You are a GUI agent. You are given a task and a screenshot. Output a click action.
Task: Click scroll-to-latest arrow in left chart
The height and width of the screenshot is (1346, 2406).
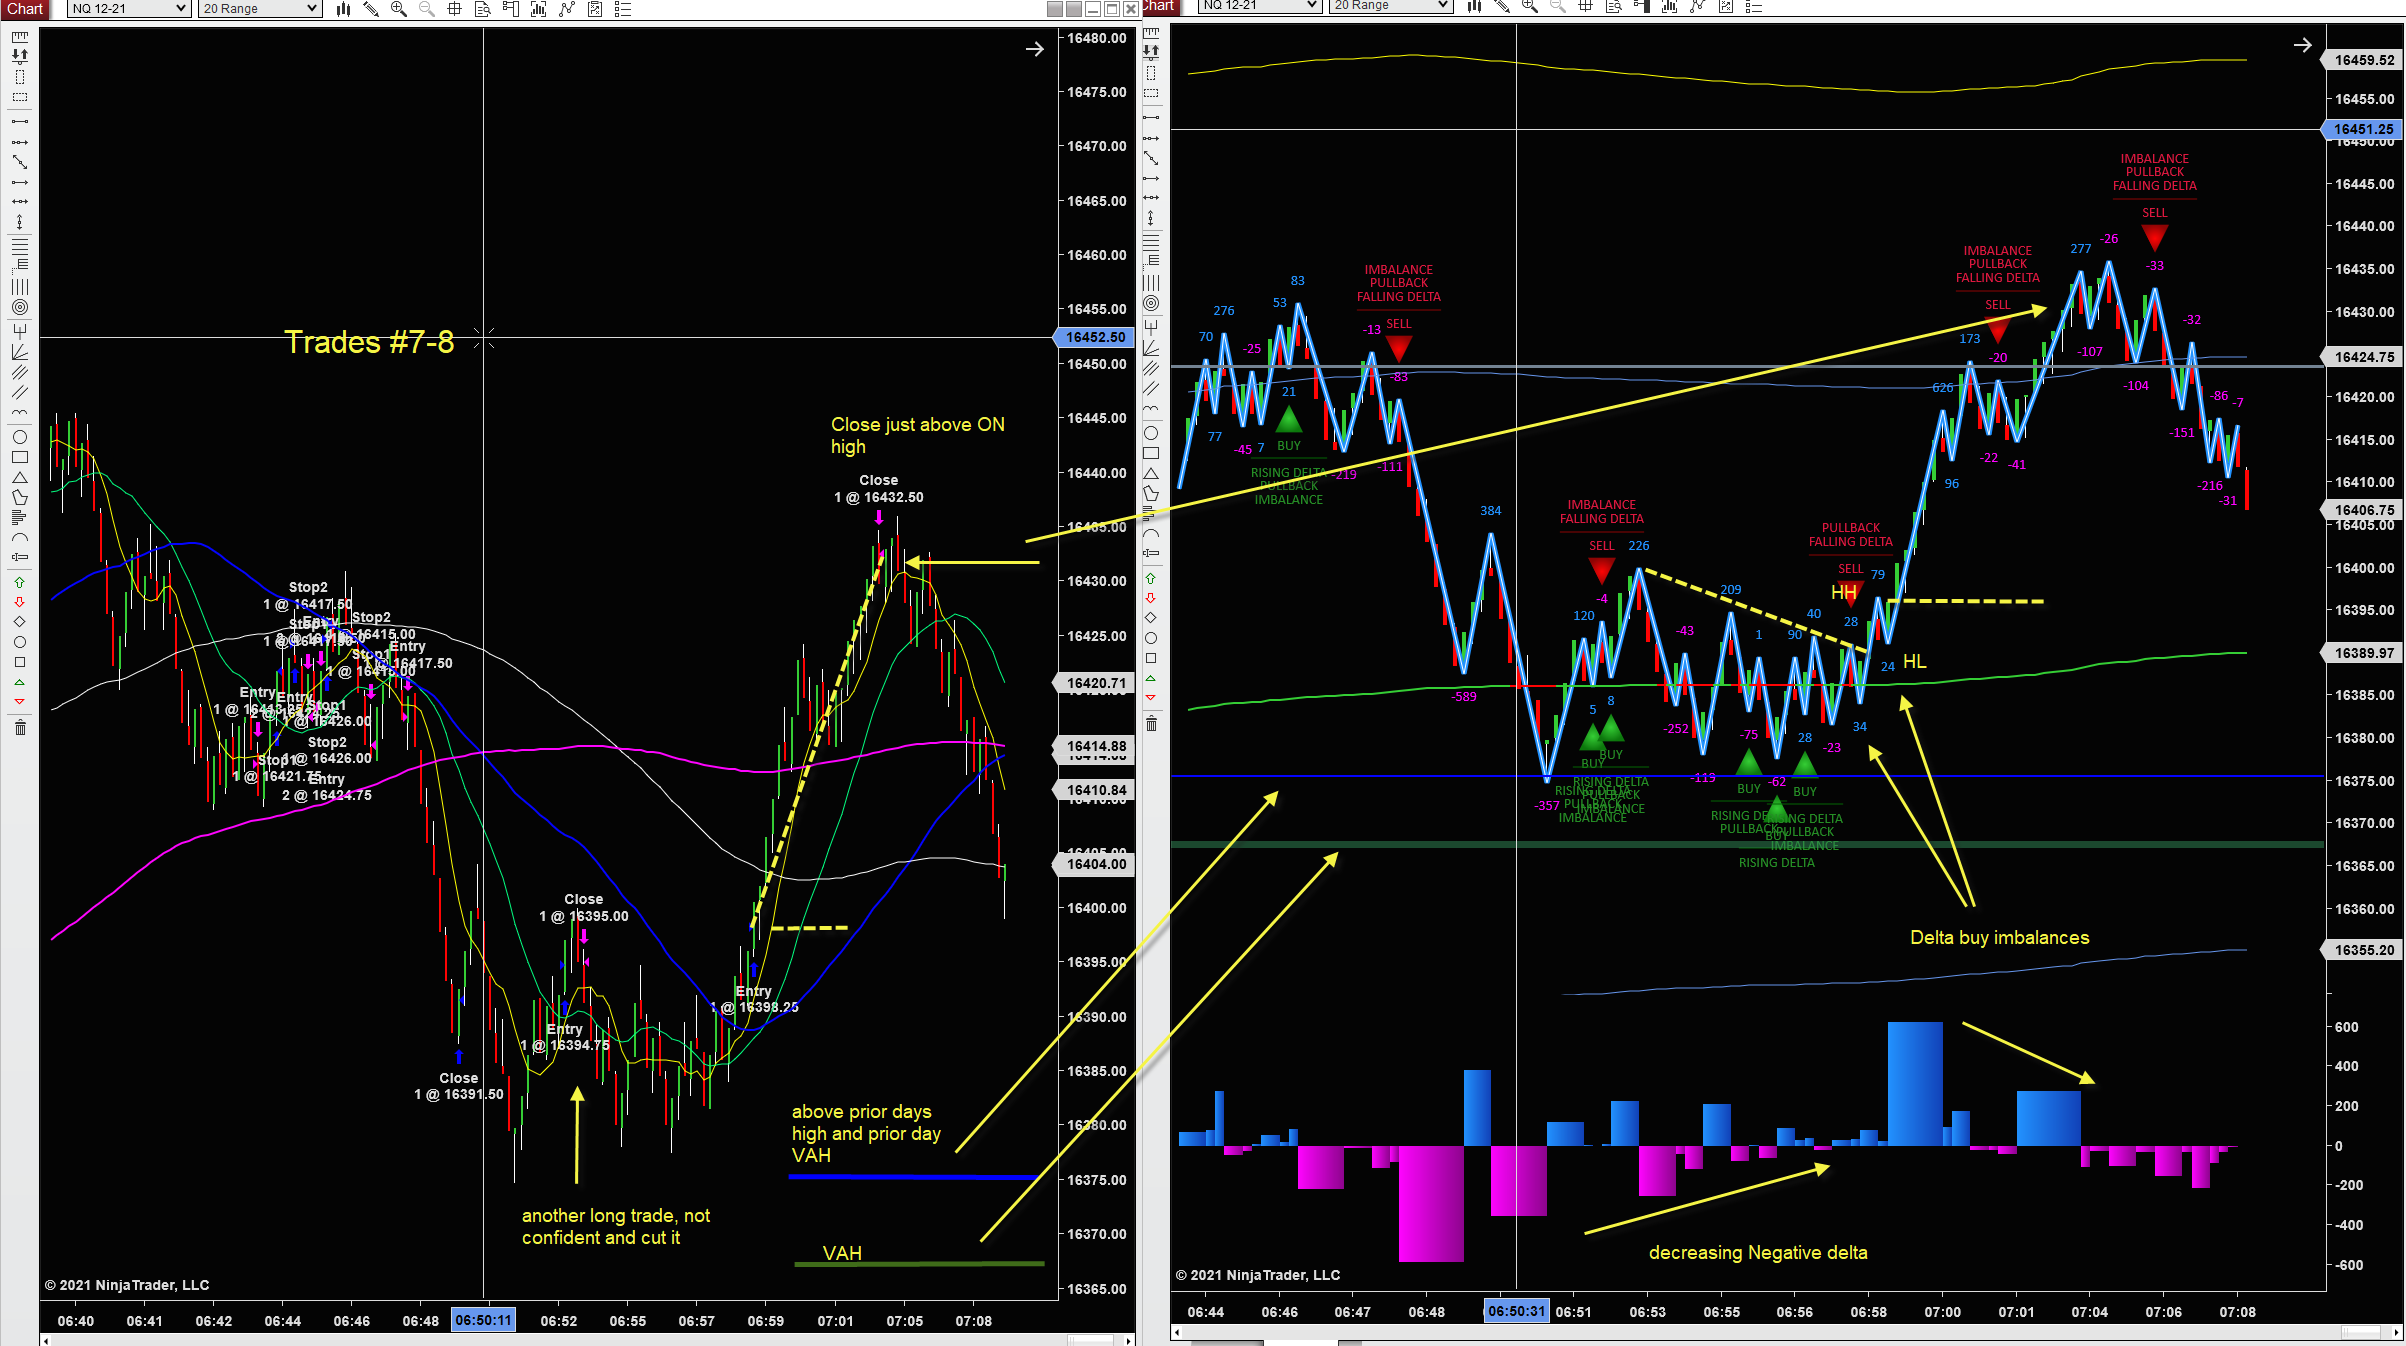1035,49
